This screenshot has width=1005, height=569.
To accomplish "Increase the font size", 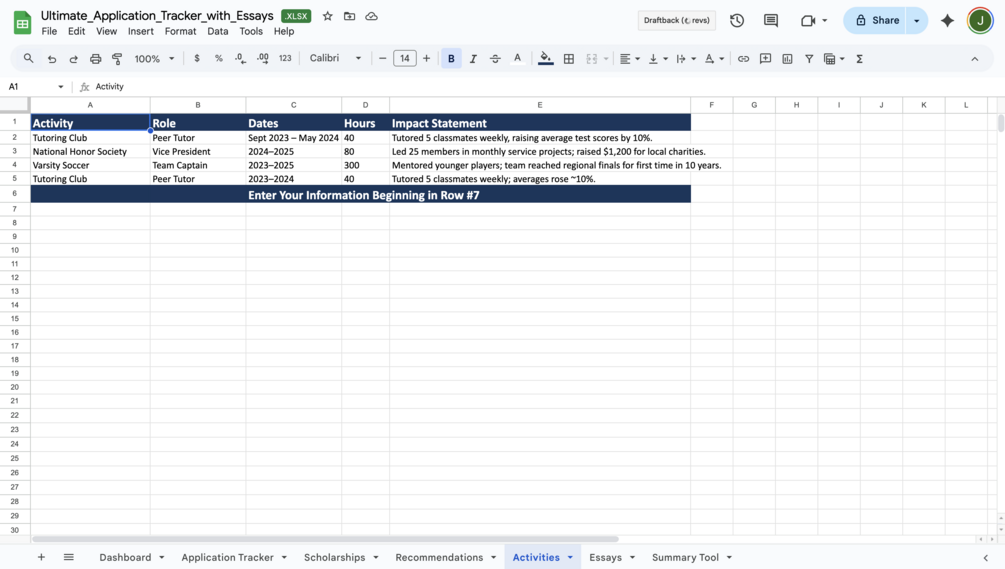I will (x=426, y=58).
